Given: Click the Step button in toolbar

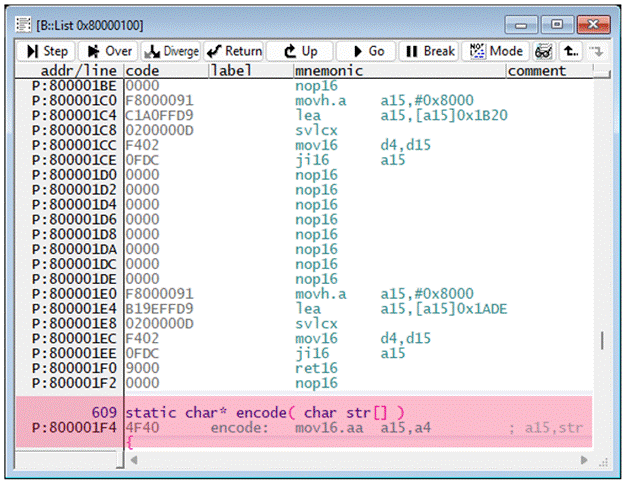Looking at the screenshot, I should tap(47, 51).
